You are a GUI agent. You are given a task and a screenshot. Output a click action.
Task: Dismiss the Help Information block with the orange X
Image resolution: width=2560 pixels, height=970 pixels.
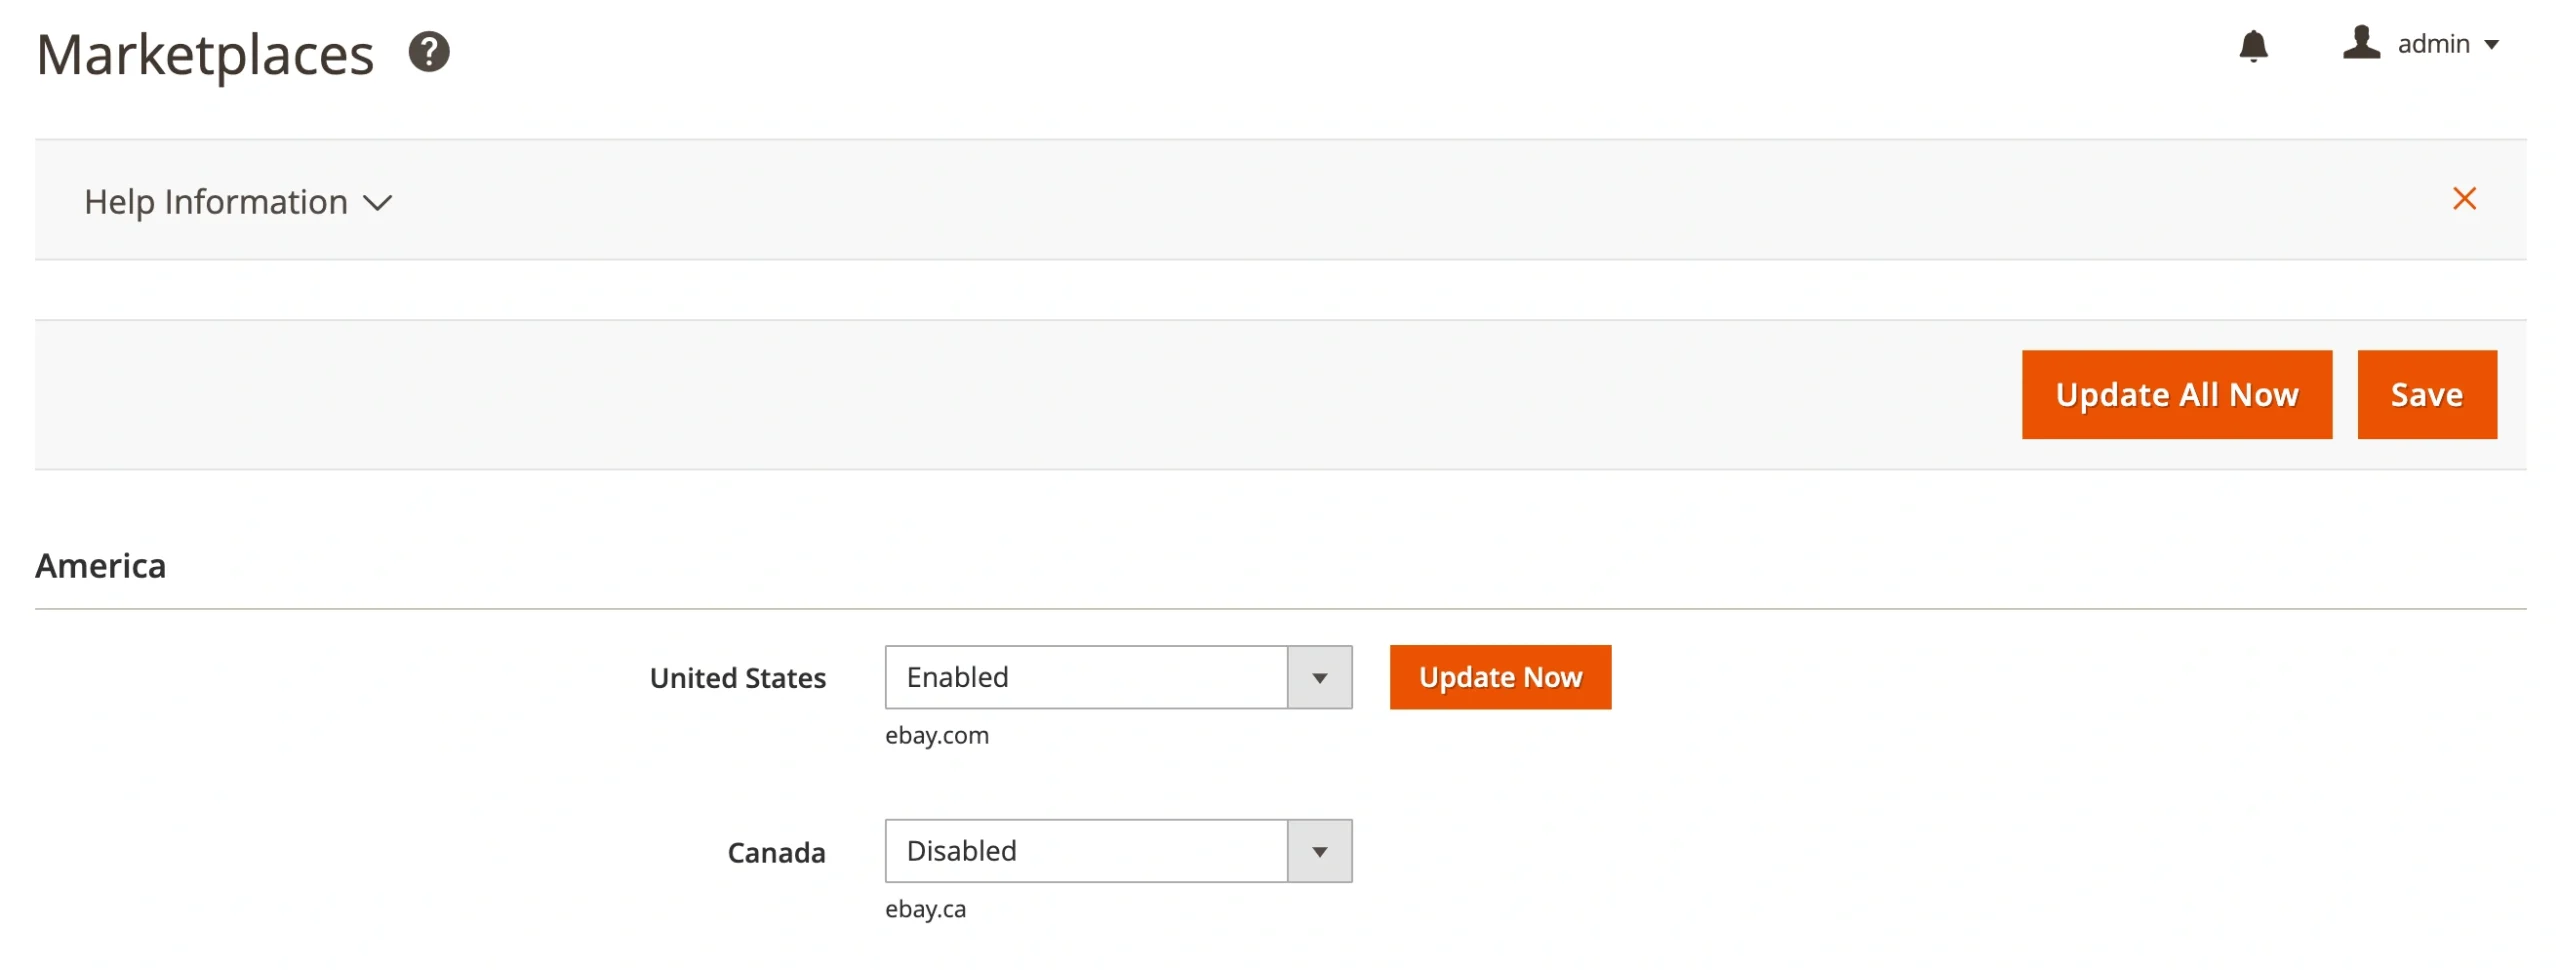(2462, 199)
